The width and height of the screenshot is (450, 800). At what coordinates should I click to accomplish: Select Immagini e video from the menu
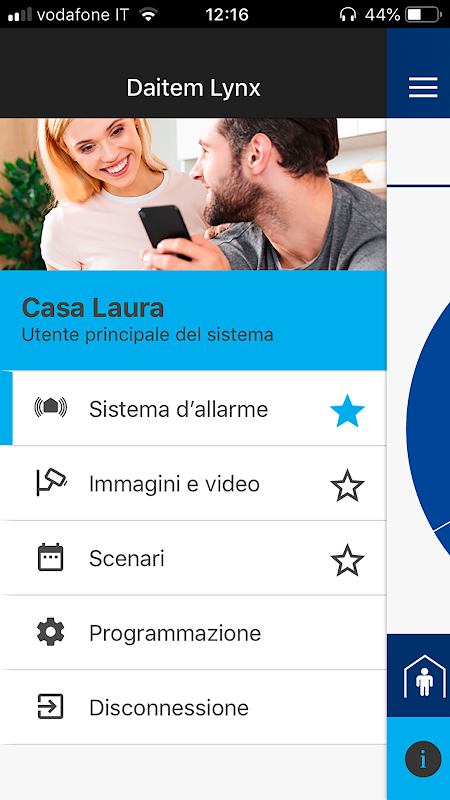(193, 483)
